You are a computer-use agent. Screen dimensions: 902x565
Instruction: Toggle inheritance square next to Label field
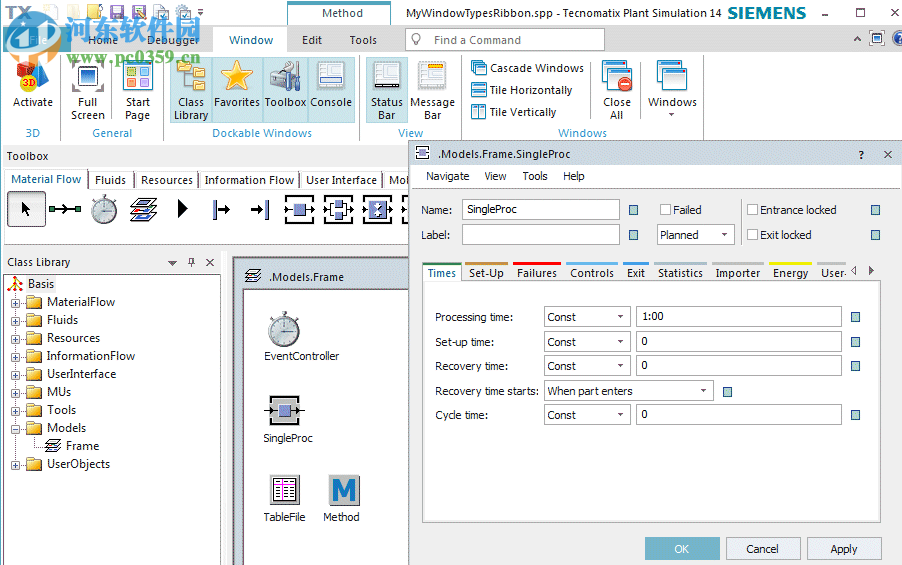point(633,235)
